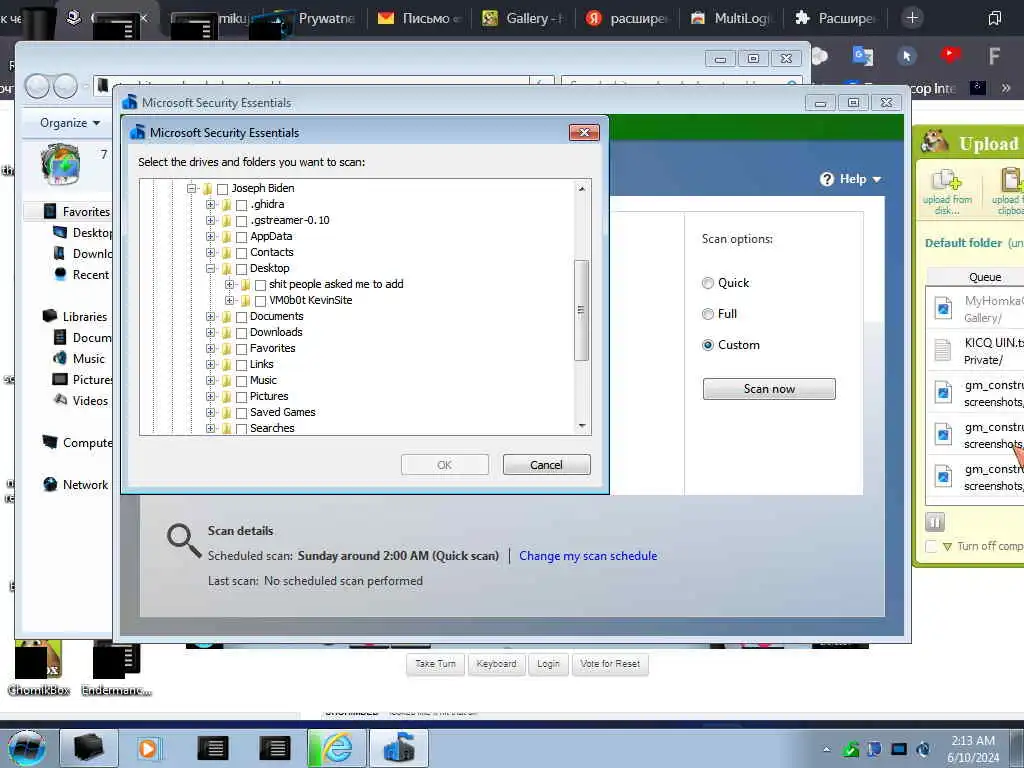This screenshot has width=1024, height=768.
Task: Check the VM0b0t KevinSite checkbox
Action: click(260, 301)
